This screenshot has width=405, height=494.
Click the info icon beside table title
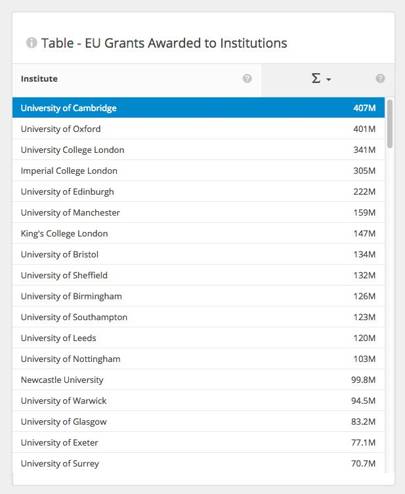[x=31, y=43]
